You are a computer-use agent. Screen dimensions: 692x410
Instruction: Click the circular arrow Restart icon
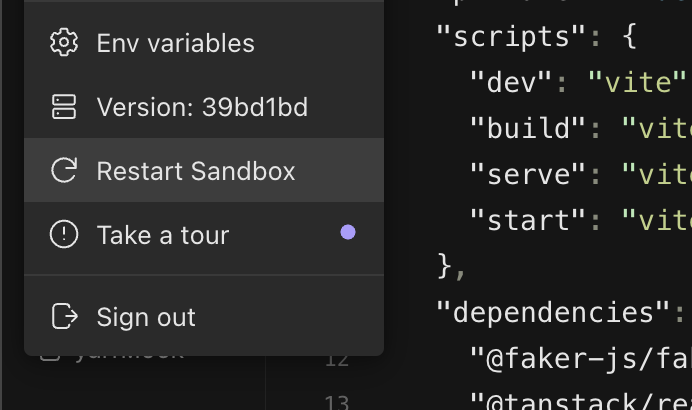[64, 170]
